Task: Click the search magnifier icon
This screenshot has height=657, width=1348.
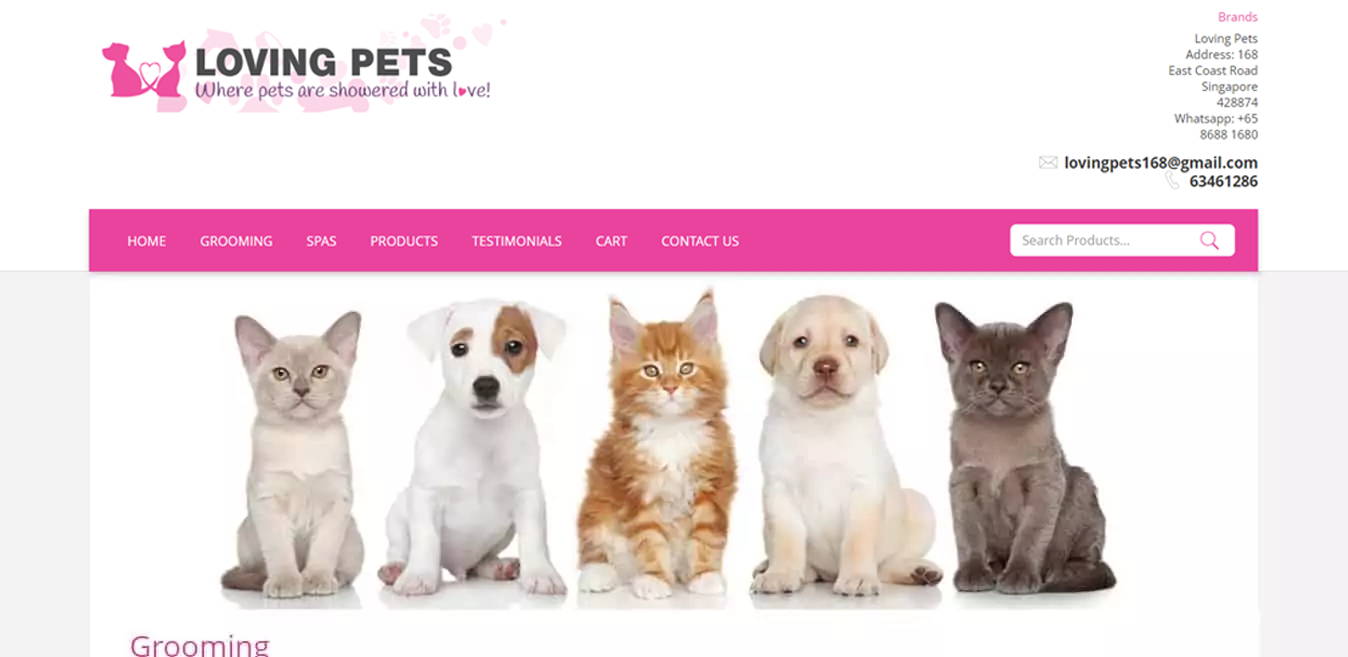Action: 1209,240
